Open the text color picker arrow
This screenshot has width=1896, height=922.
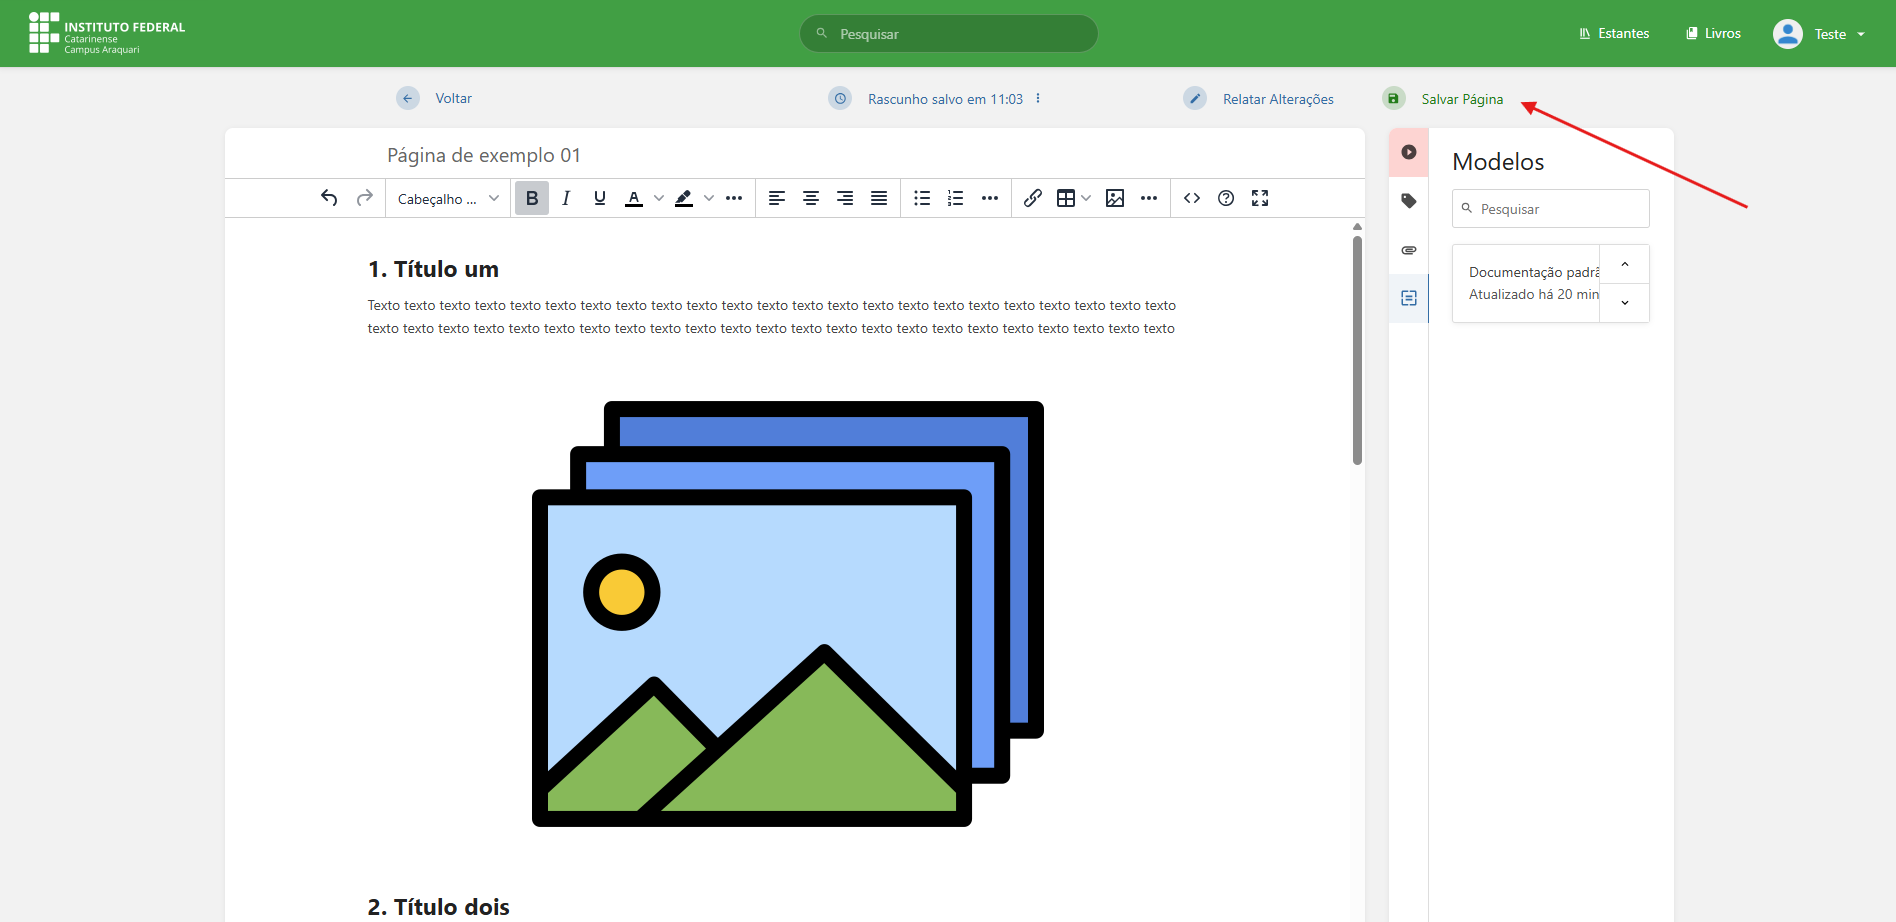pos(659,198)
